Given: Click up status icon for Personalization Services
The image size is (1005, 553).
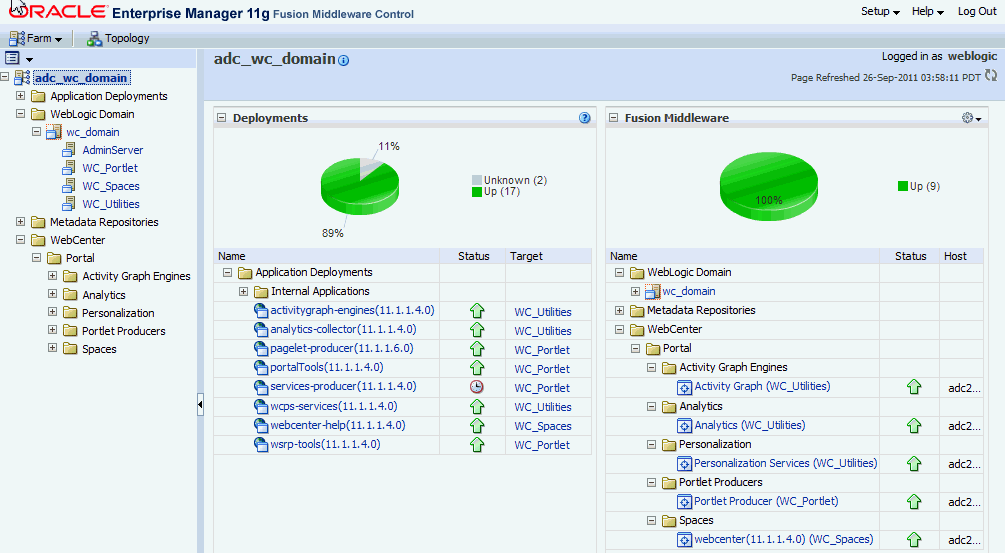Looking at the screenshot, I should point(914,464).
